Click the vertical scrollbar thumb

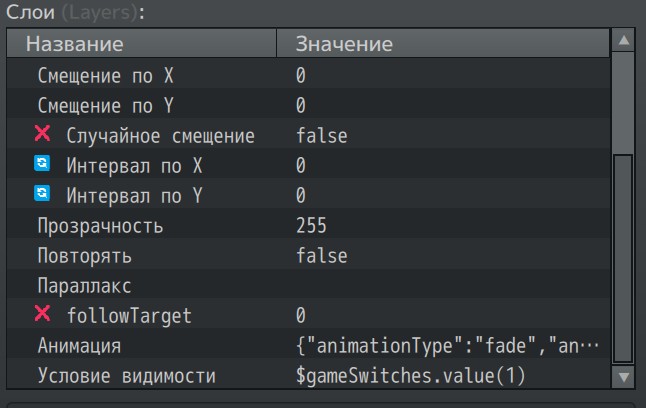click(x=623, y=259)
